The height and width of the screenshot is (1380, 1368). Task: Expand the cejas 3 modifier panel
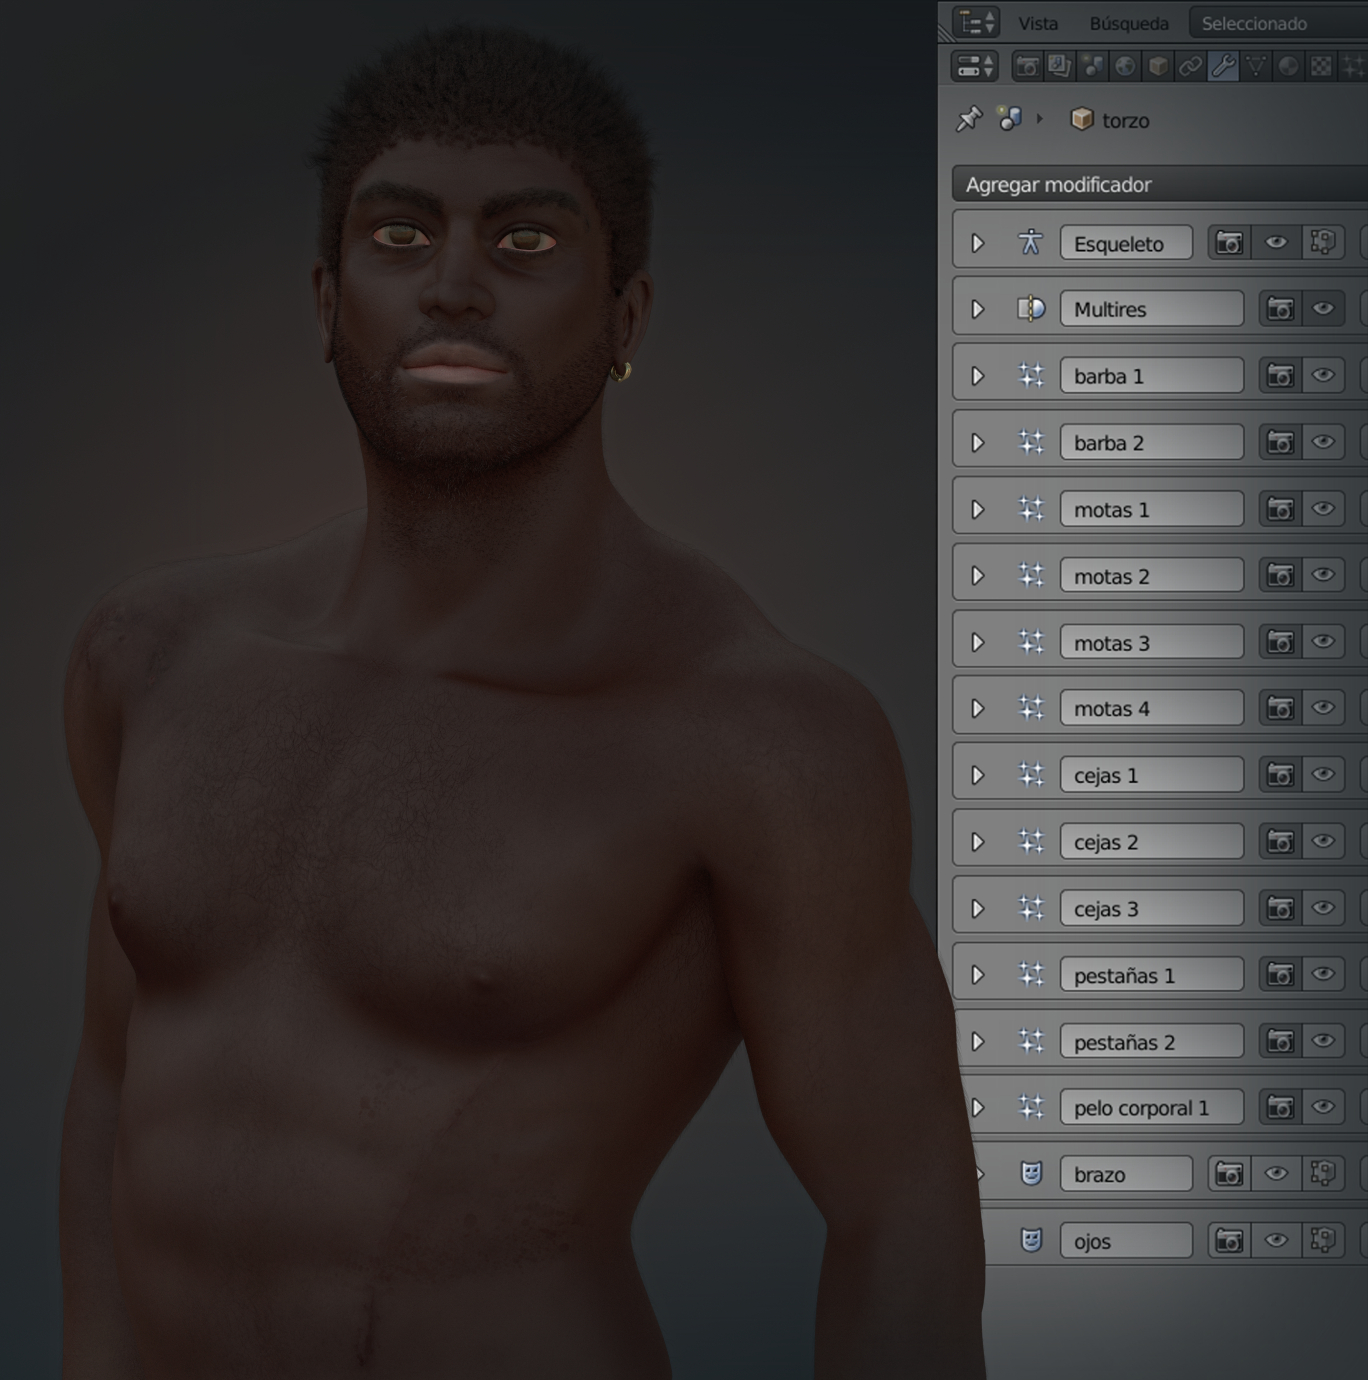coord(978,909)
